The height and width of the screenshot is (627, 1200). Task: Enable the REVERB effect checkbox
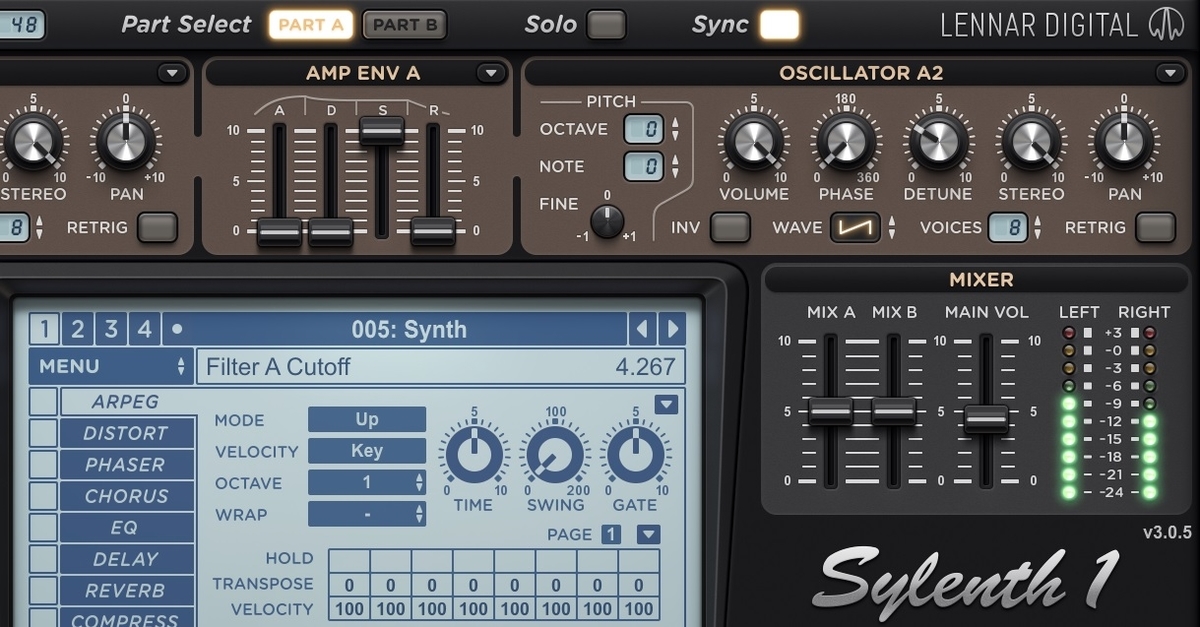pyautogui.click(x=43, y=590)
